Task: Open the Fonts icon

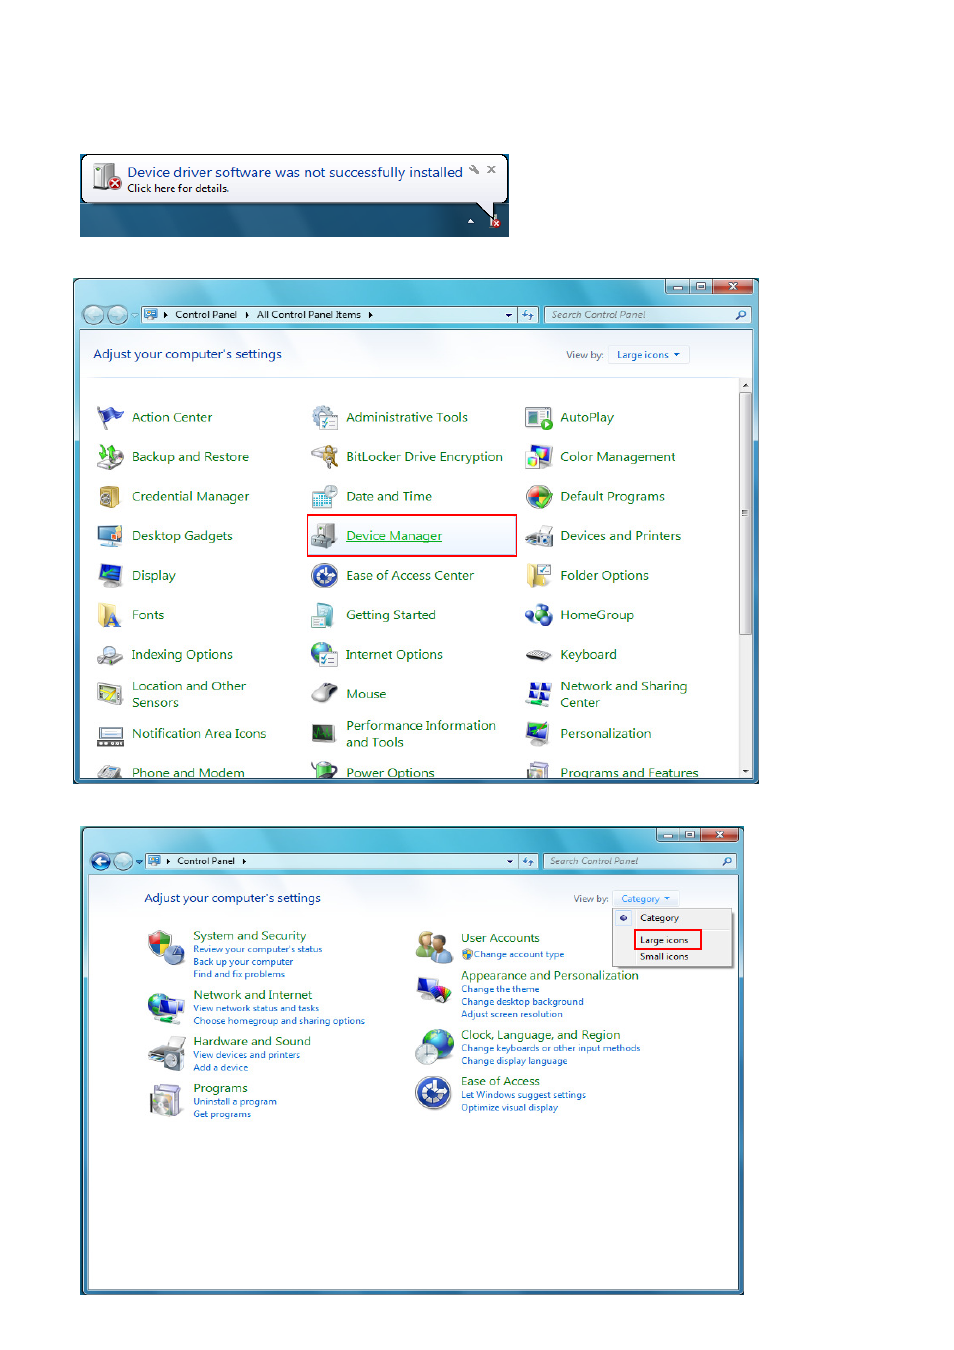Action: point(110,615)
